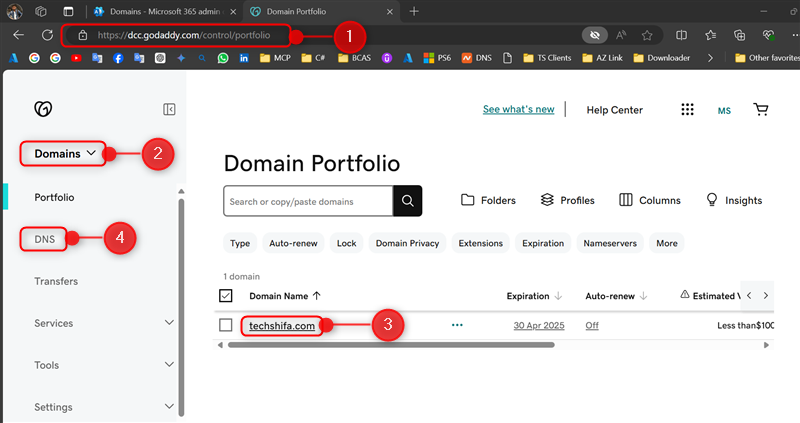The height and width of the screenshot is (423, 800).
Task: Toggle the select all domains checkbox
Action: (x=226, y=295)
